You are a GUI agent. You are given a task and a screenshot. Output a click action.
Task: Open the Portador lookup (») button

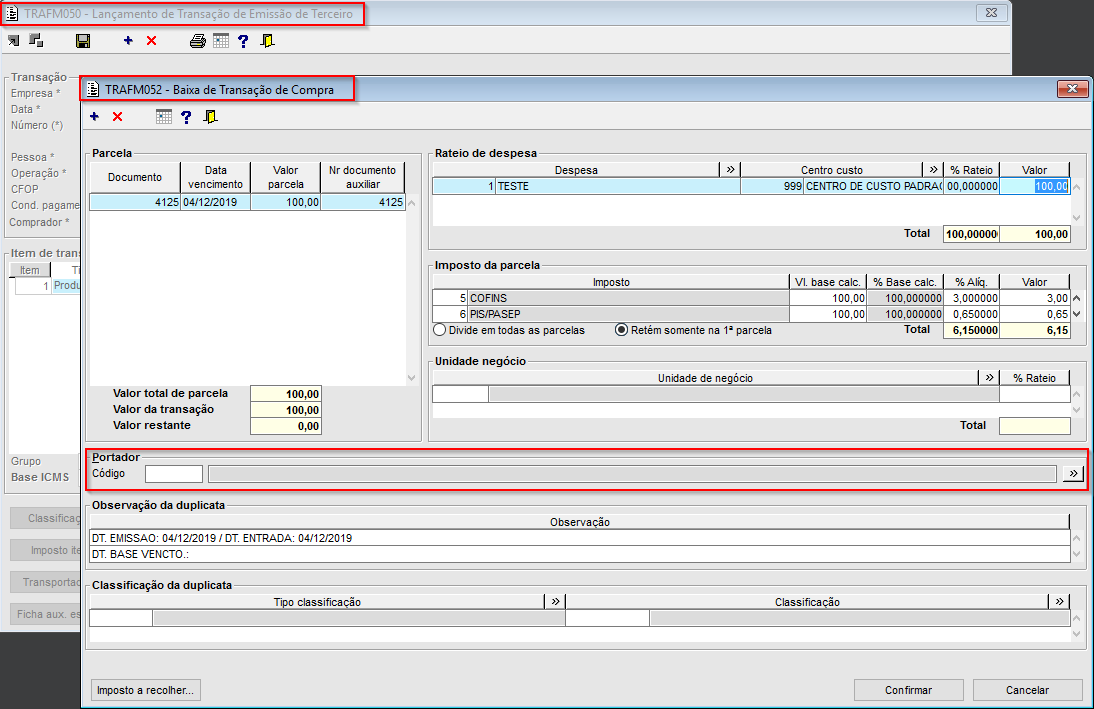click(x=1073, y=474)
